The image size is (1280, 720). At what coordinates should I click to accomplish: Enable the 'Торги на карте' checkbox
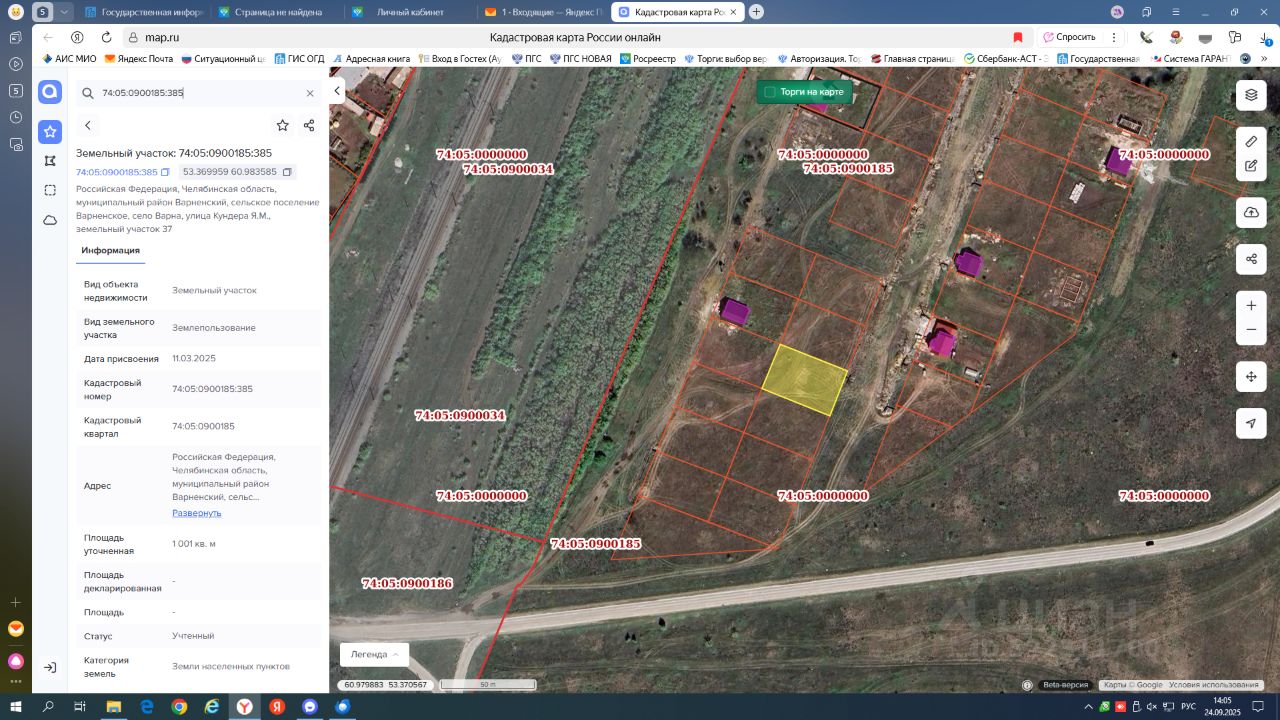(770, 92)
